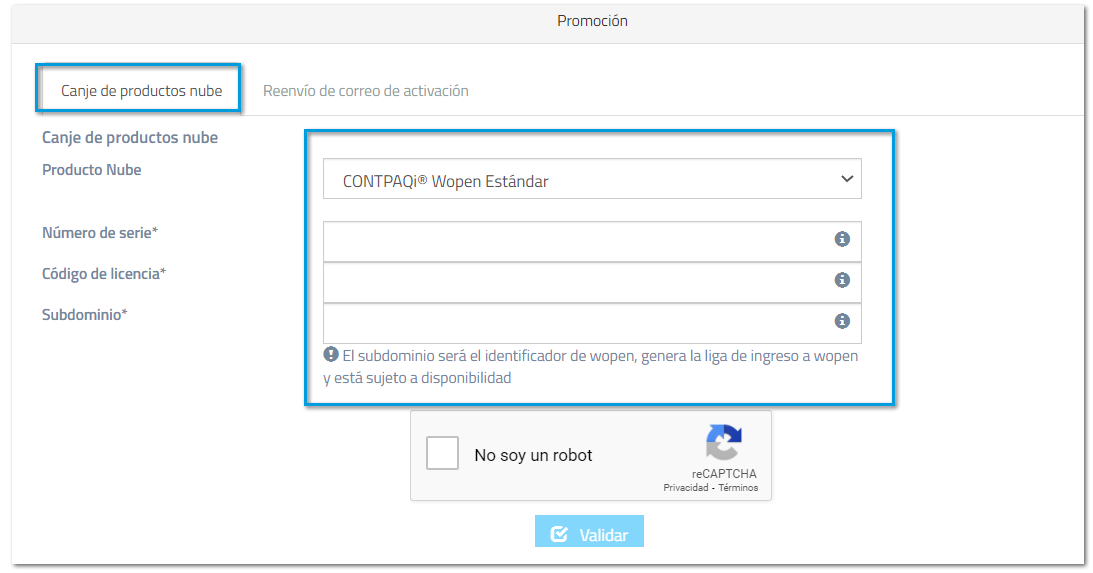Open the reCAPTCHA Privacidad link
1093x573 pixels.
(x=685, y=488)
